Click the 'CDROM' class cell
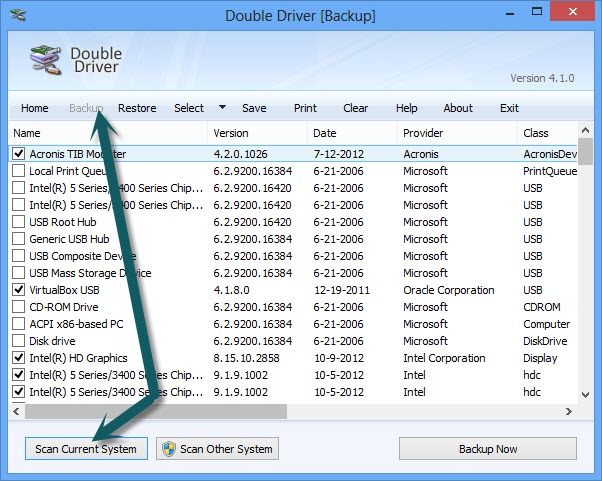602x481 pixels. pos(542,307)
